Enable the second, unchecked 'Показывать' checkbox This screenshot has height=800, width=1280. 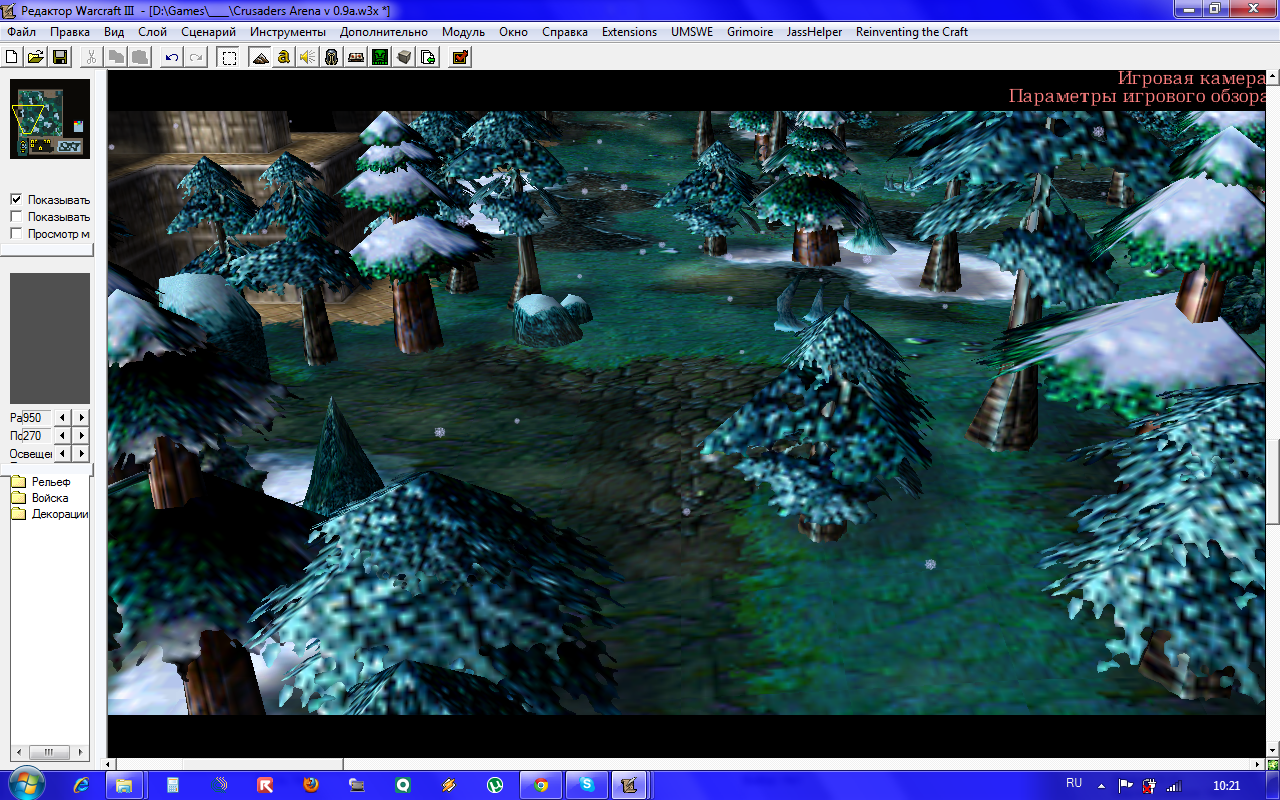coord(16,216)
